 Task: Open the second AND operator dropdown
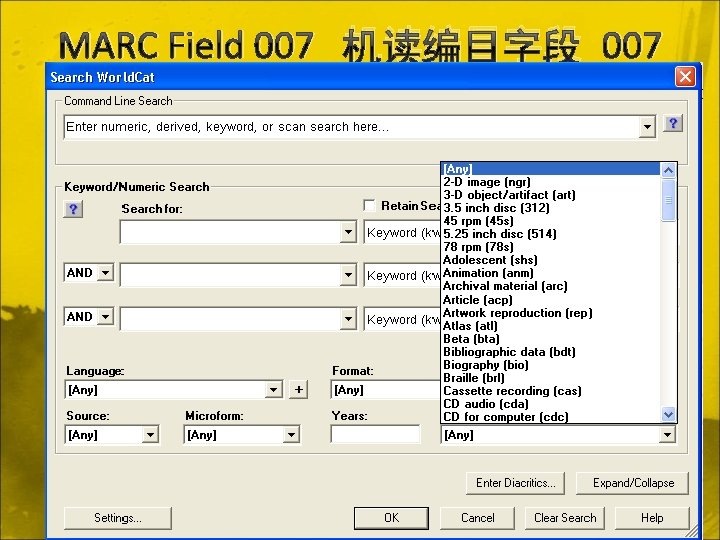(106, 317)
